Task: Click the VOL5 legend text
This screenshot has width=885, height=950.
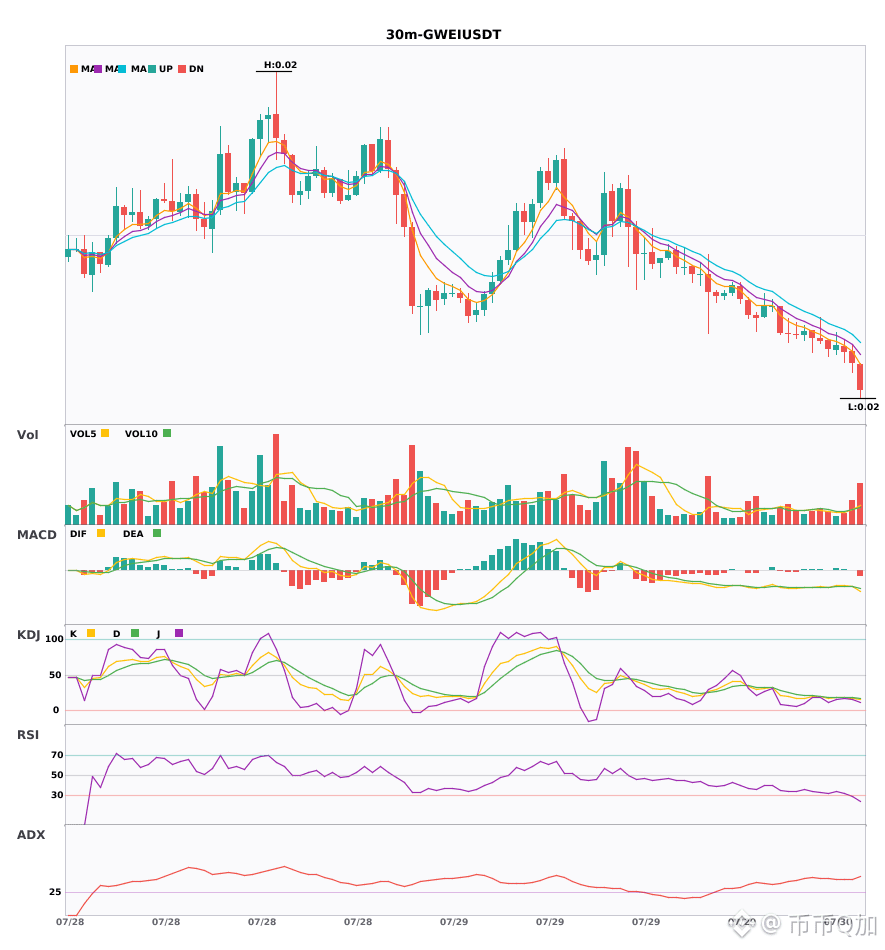Action: click(x=83, y=434)
